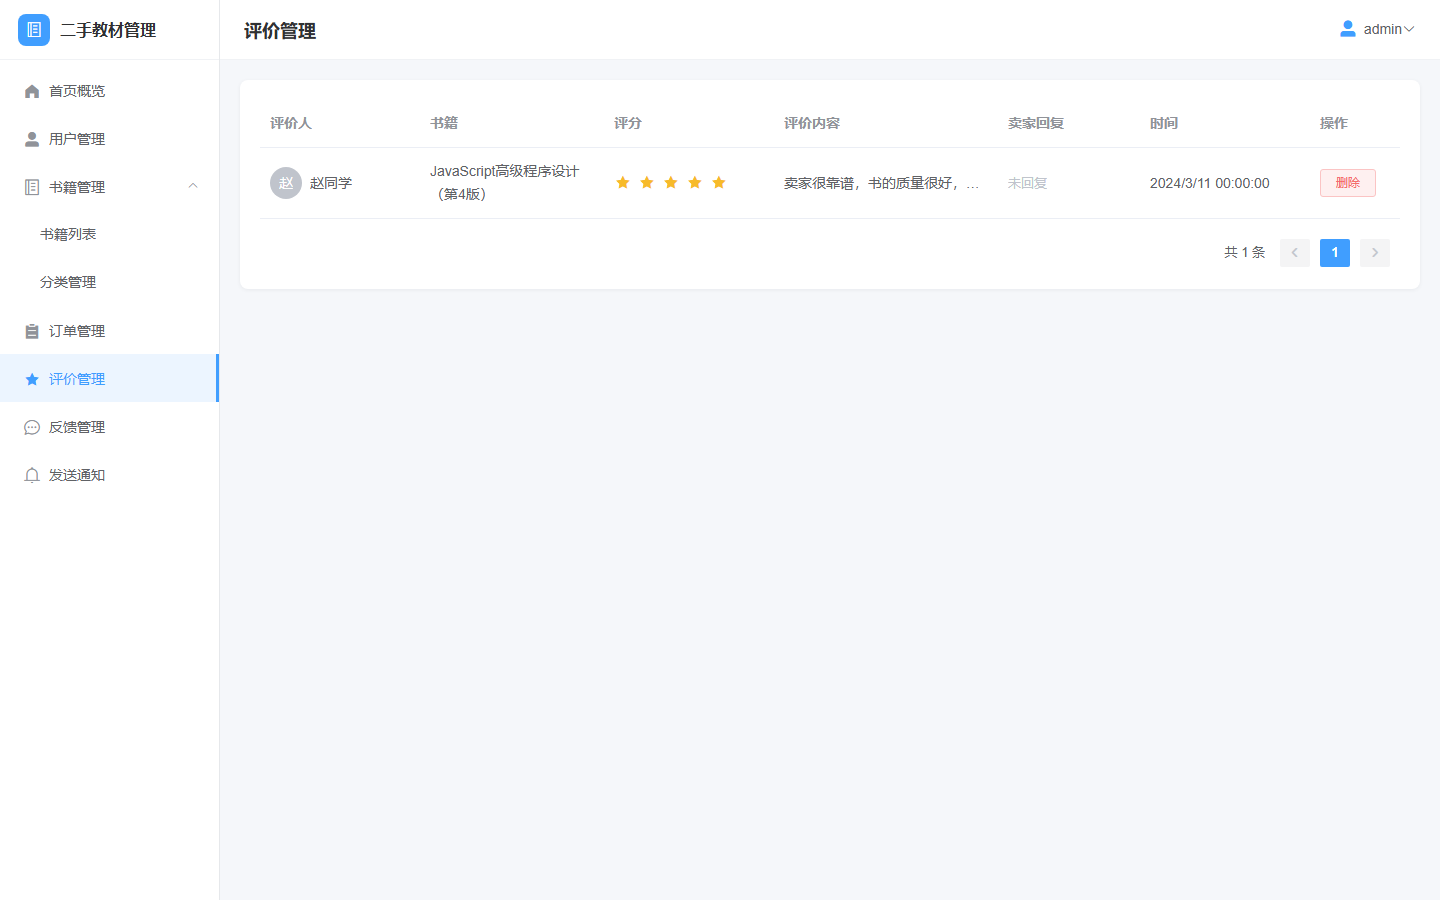The height and width of the screenshot is (900, 1440).
Task: Open the admin dropdown arrow
Action: tap(1409, 29)
